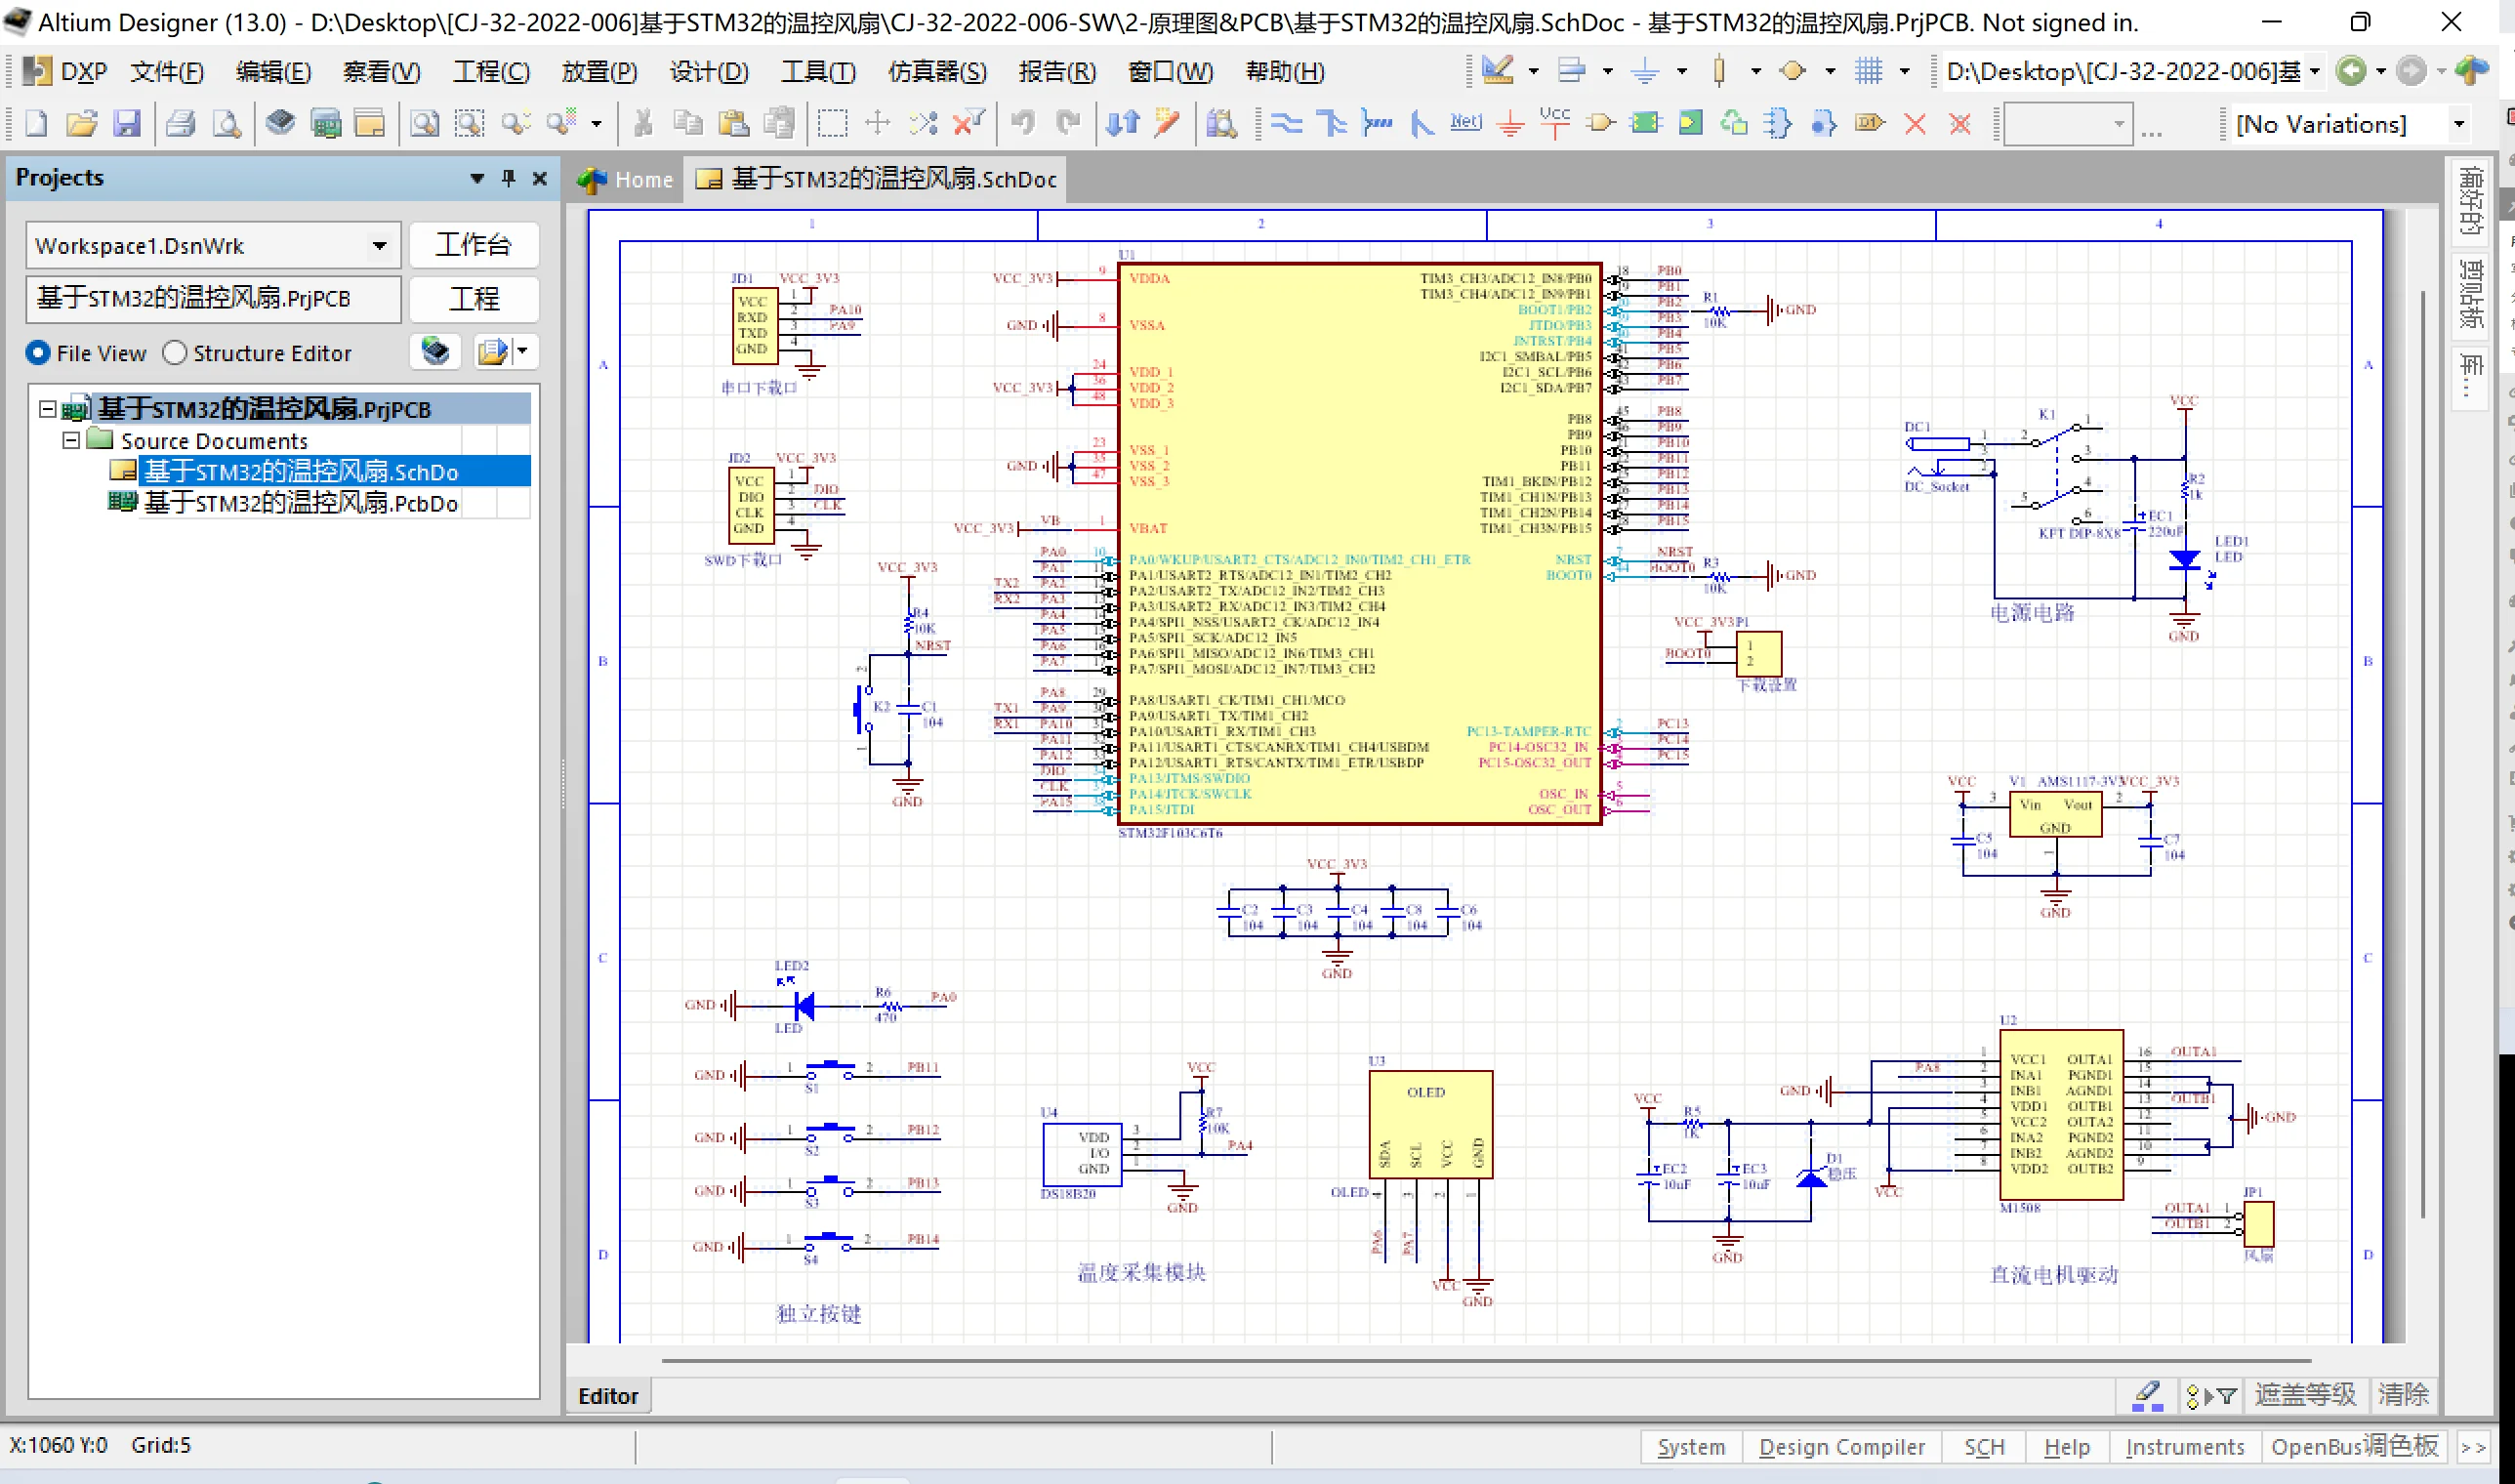Open the No Variations dropdown

coord(2457,125)
